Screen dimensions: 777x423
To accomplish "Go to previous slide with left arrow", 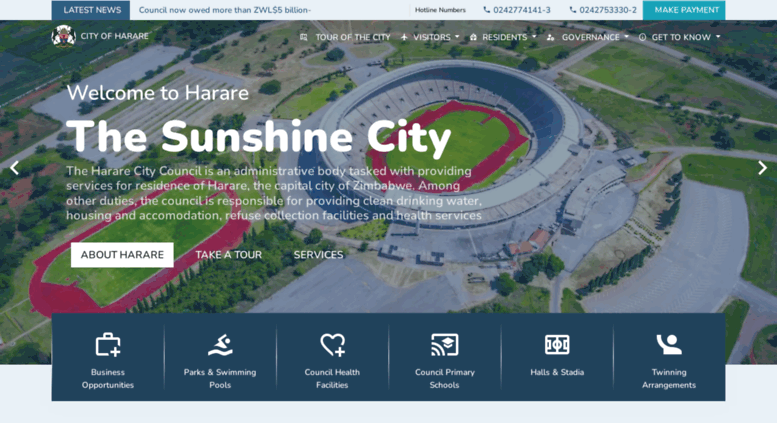I will 14,168.
